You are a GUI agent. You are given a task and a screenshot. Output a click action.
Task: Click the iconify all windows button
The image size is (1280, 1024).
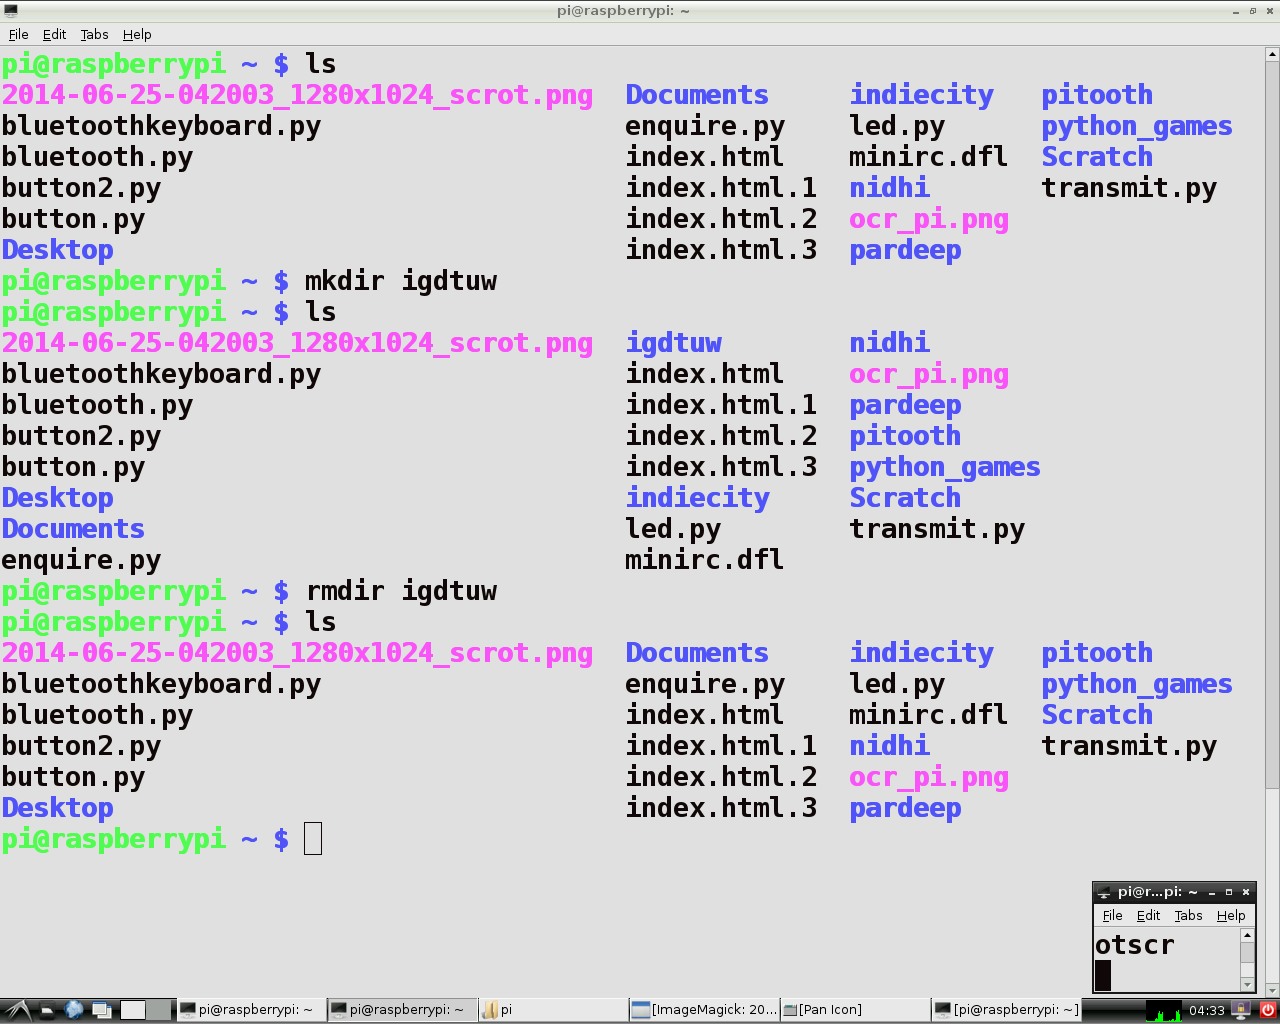101,1010
